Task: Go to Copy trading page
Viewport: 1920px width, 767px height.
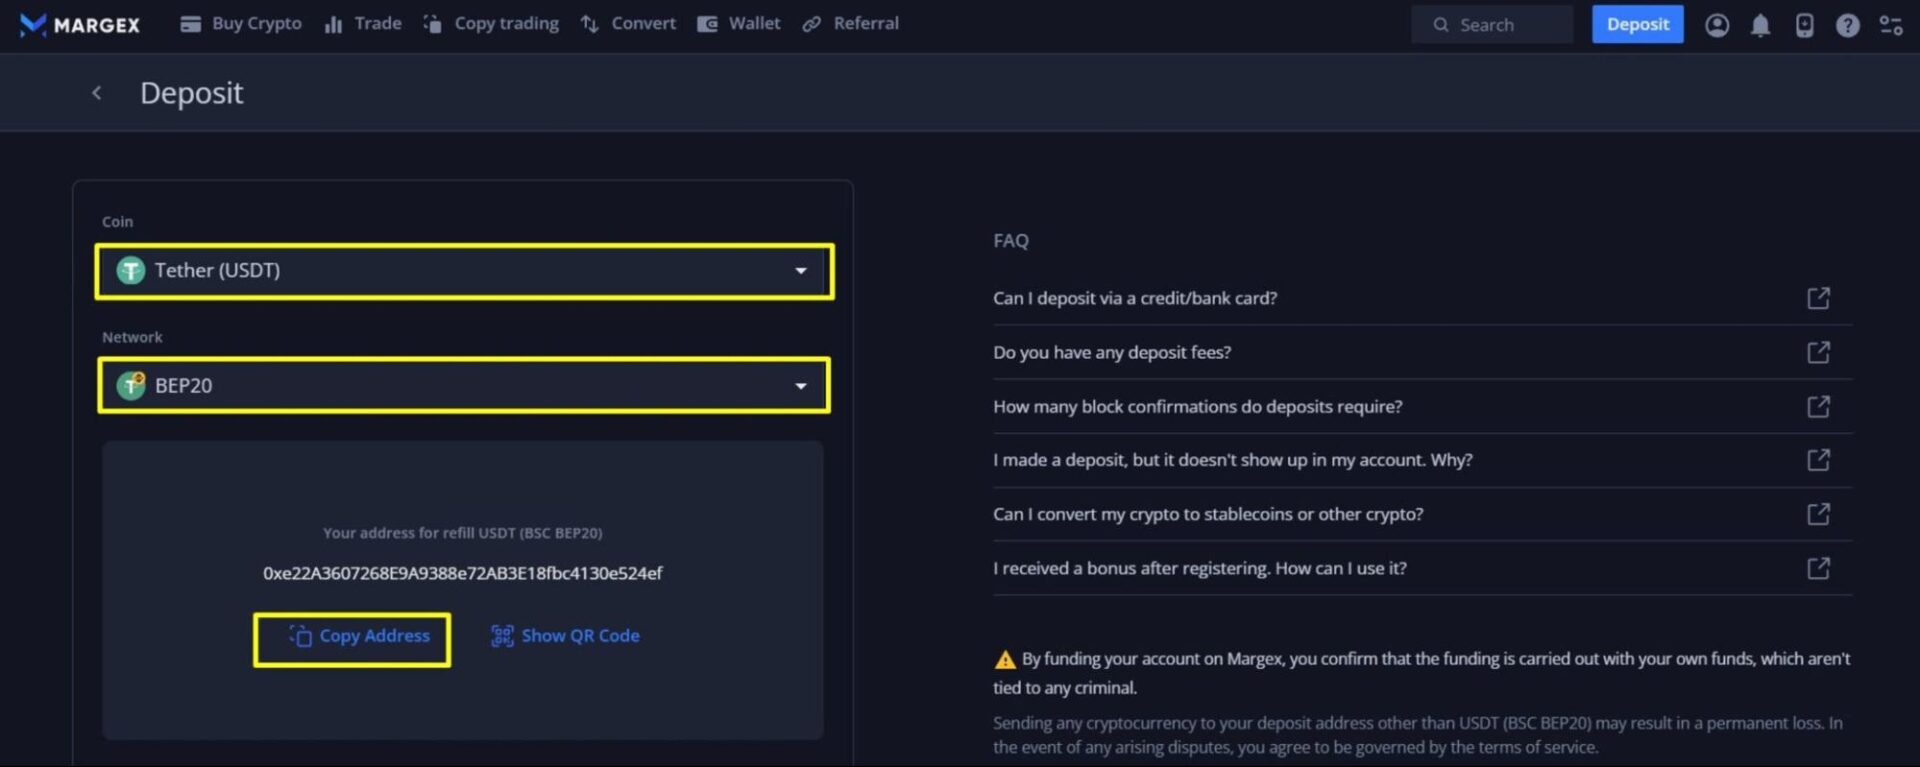Action: click(491, 24)
